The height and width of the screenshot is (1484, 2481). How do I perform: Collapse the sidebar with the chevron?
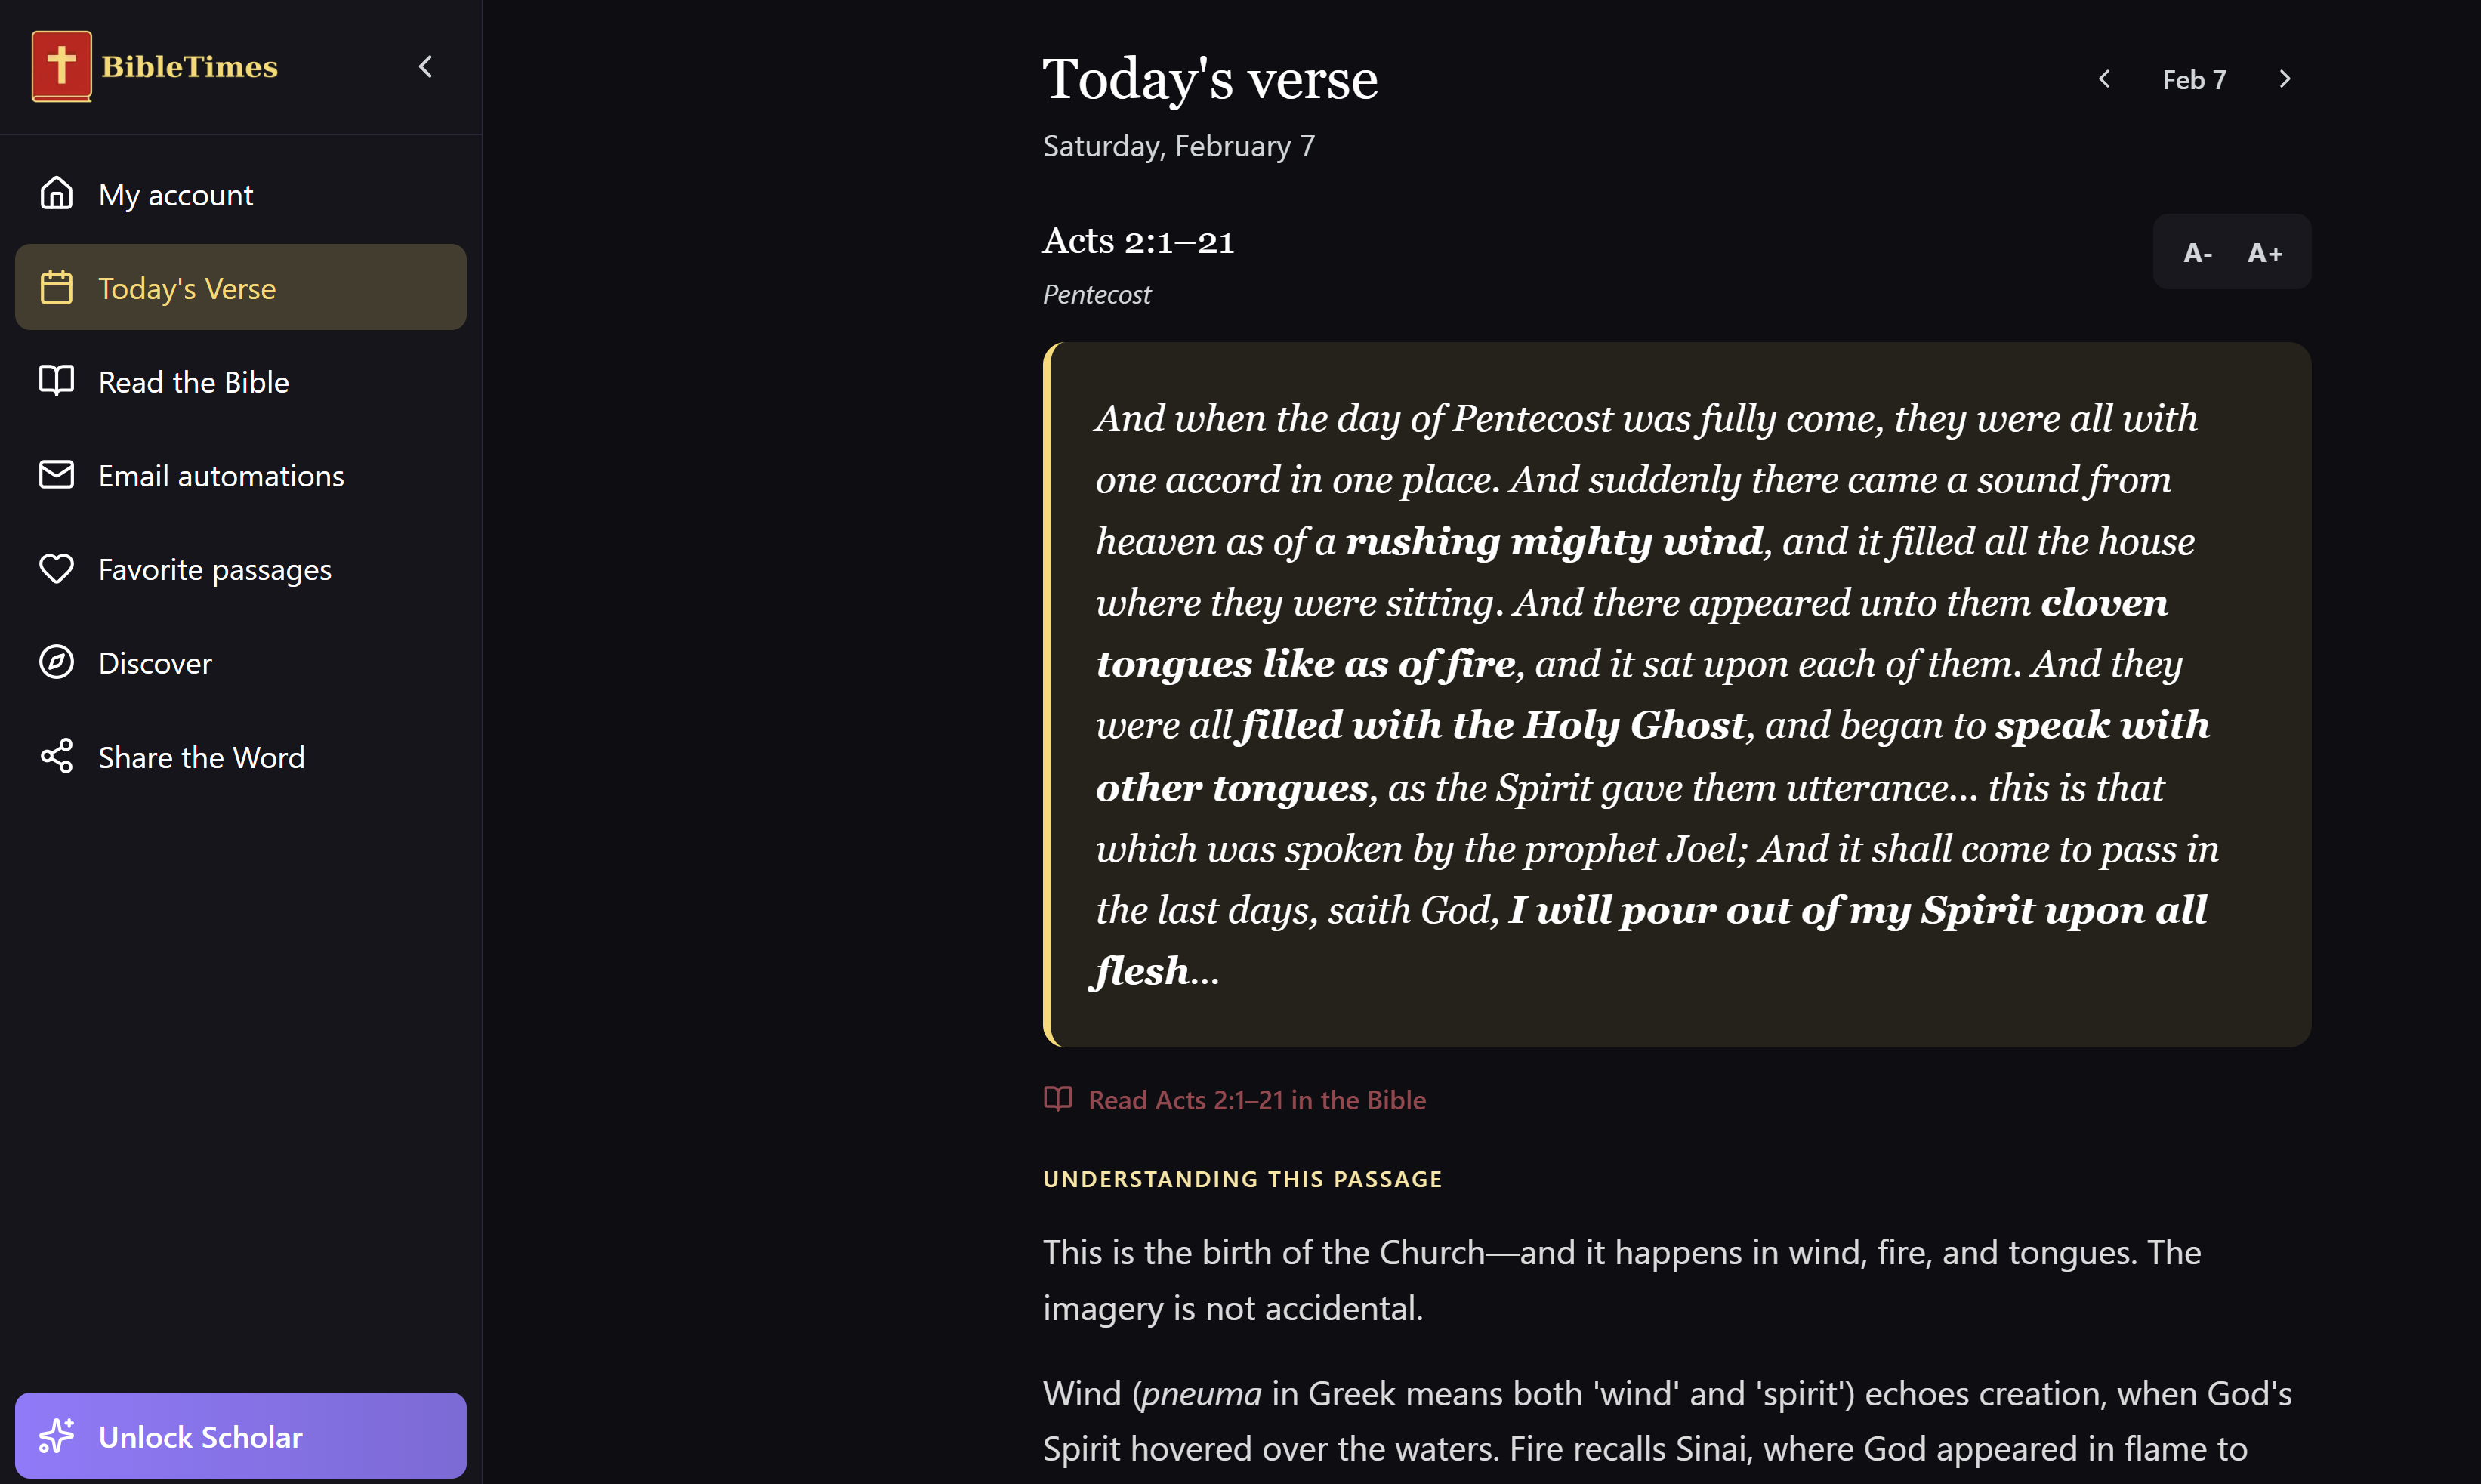pos(425,66)
